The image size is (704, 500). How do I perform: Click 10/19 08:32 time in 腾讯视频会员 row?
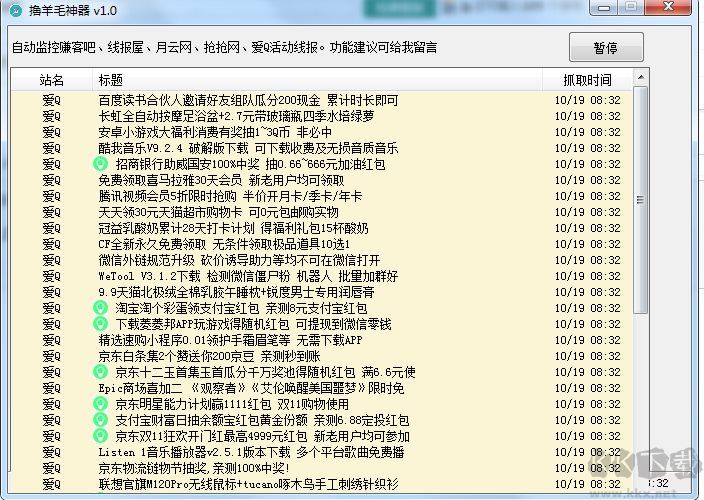coord(588,196)
